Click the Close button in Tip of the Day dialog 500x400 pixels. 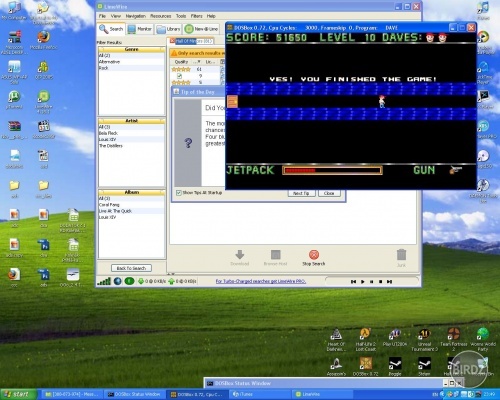click(x=329, y=193)
